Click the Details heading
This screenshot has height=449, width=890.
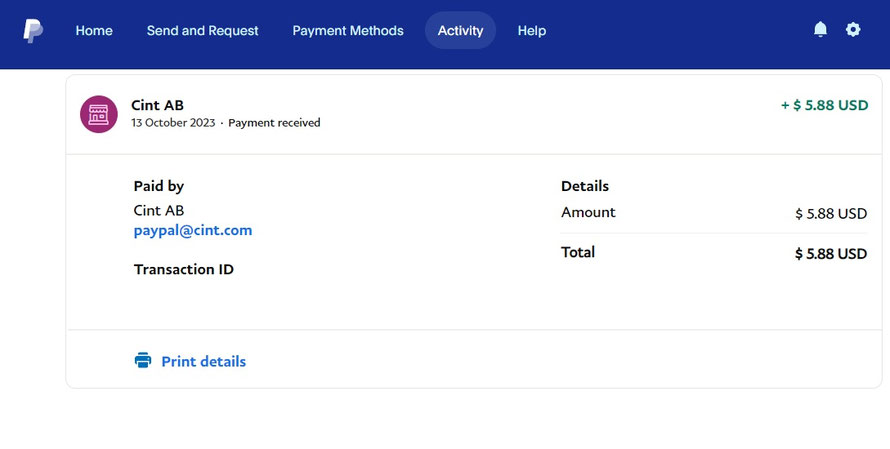tap(585, 186)
